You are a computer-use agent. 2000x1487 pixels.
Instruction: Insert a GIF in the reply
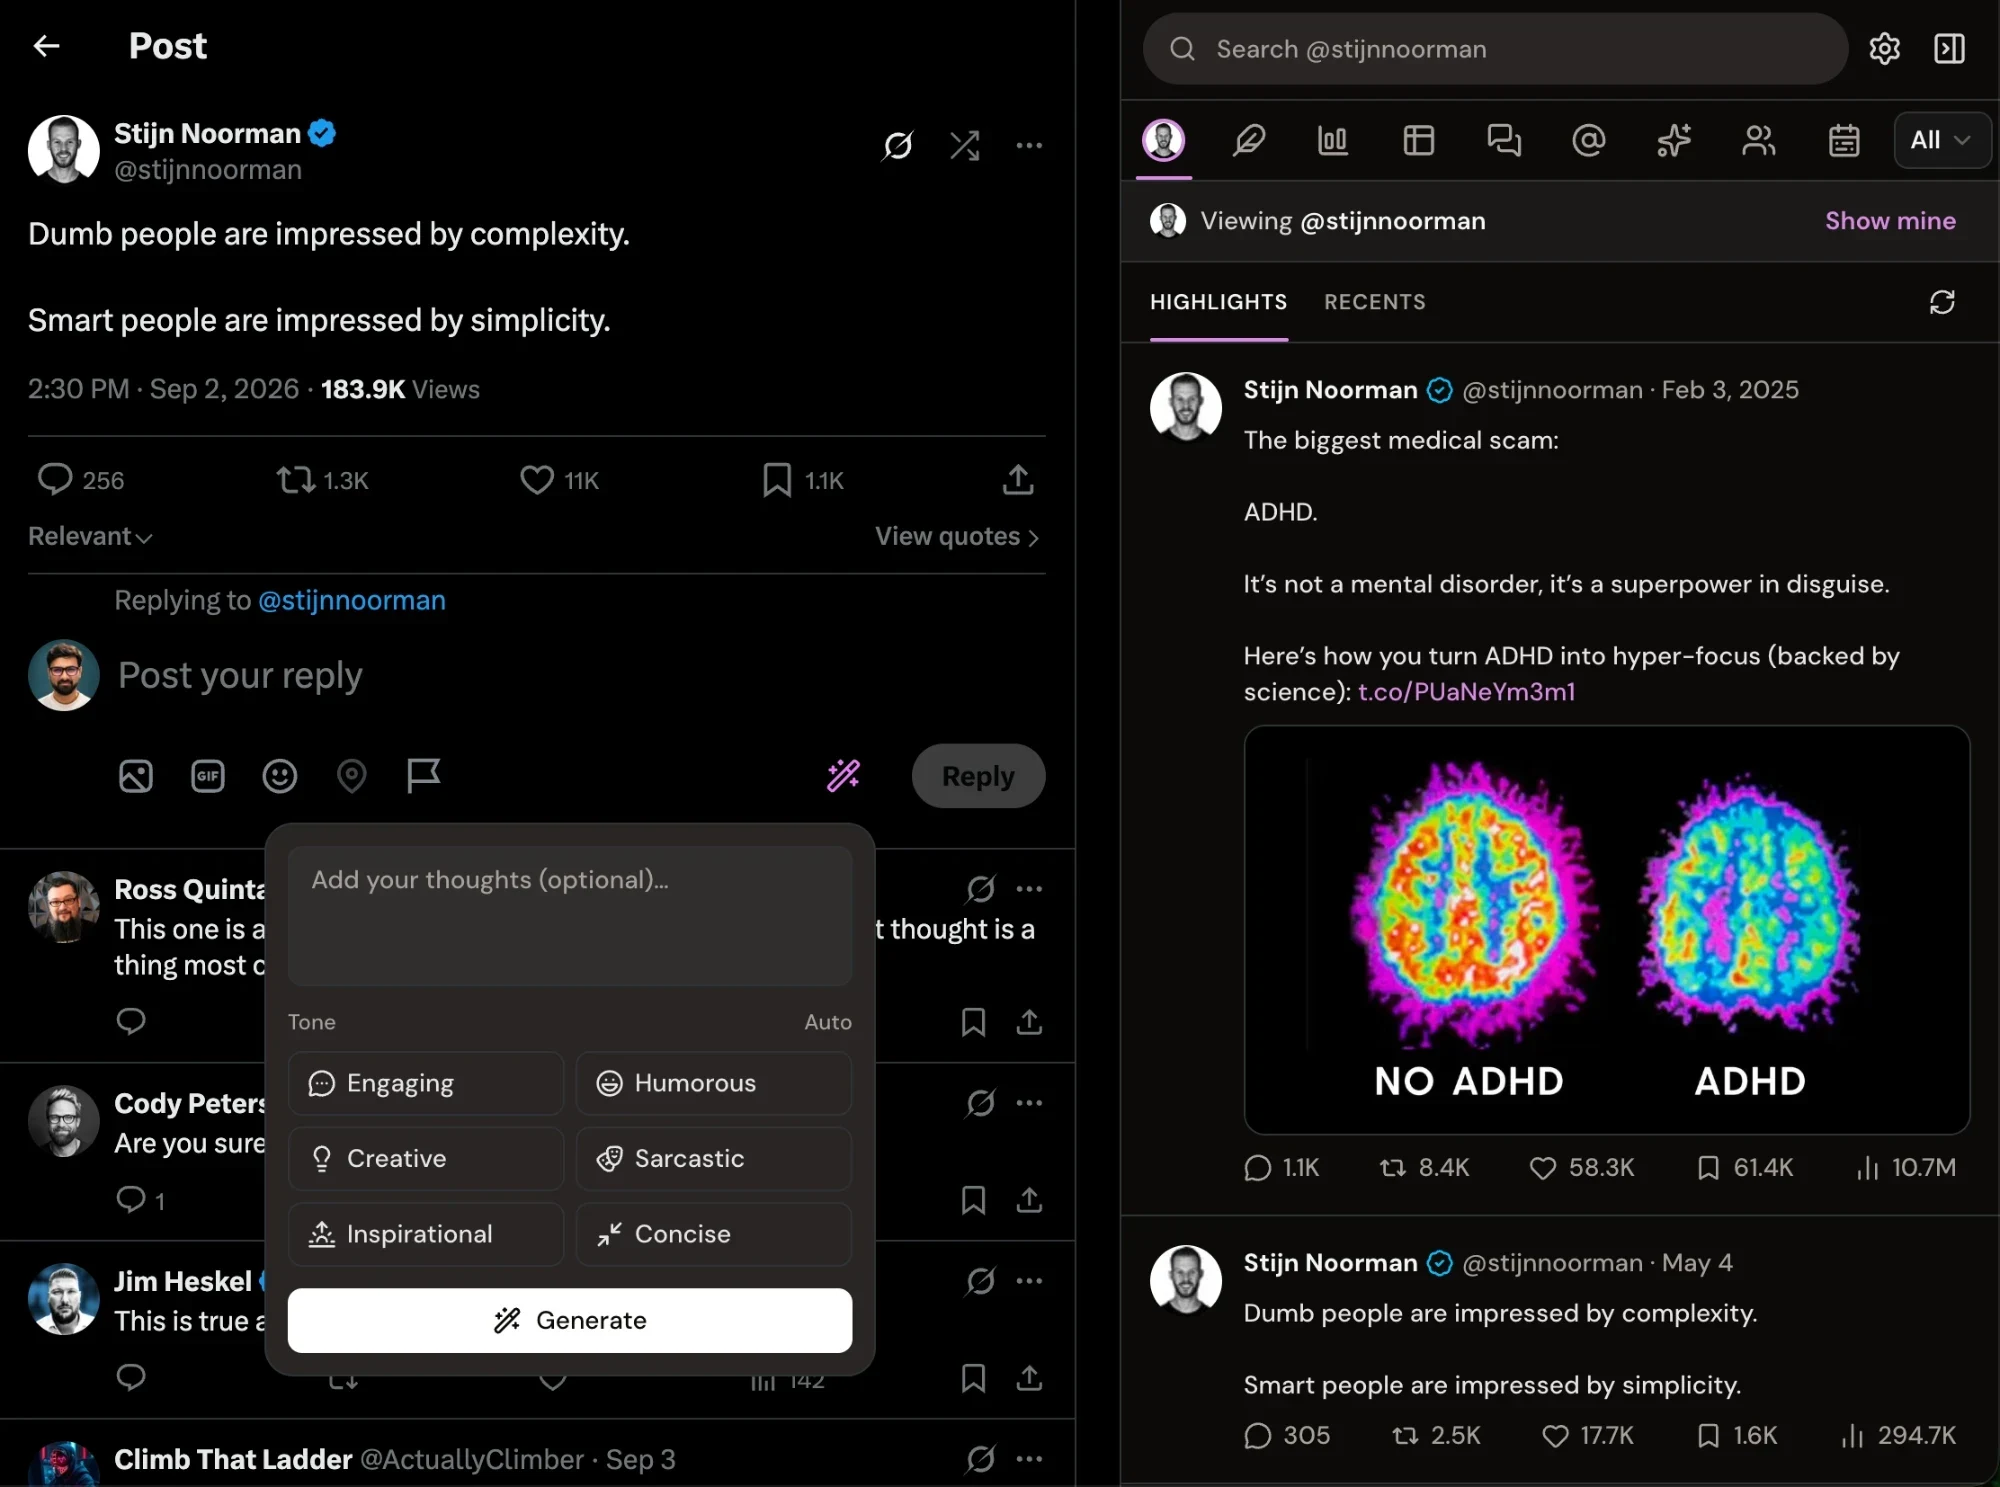208,776
